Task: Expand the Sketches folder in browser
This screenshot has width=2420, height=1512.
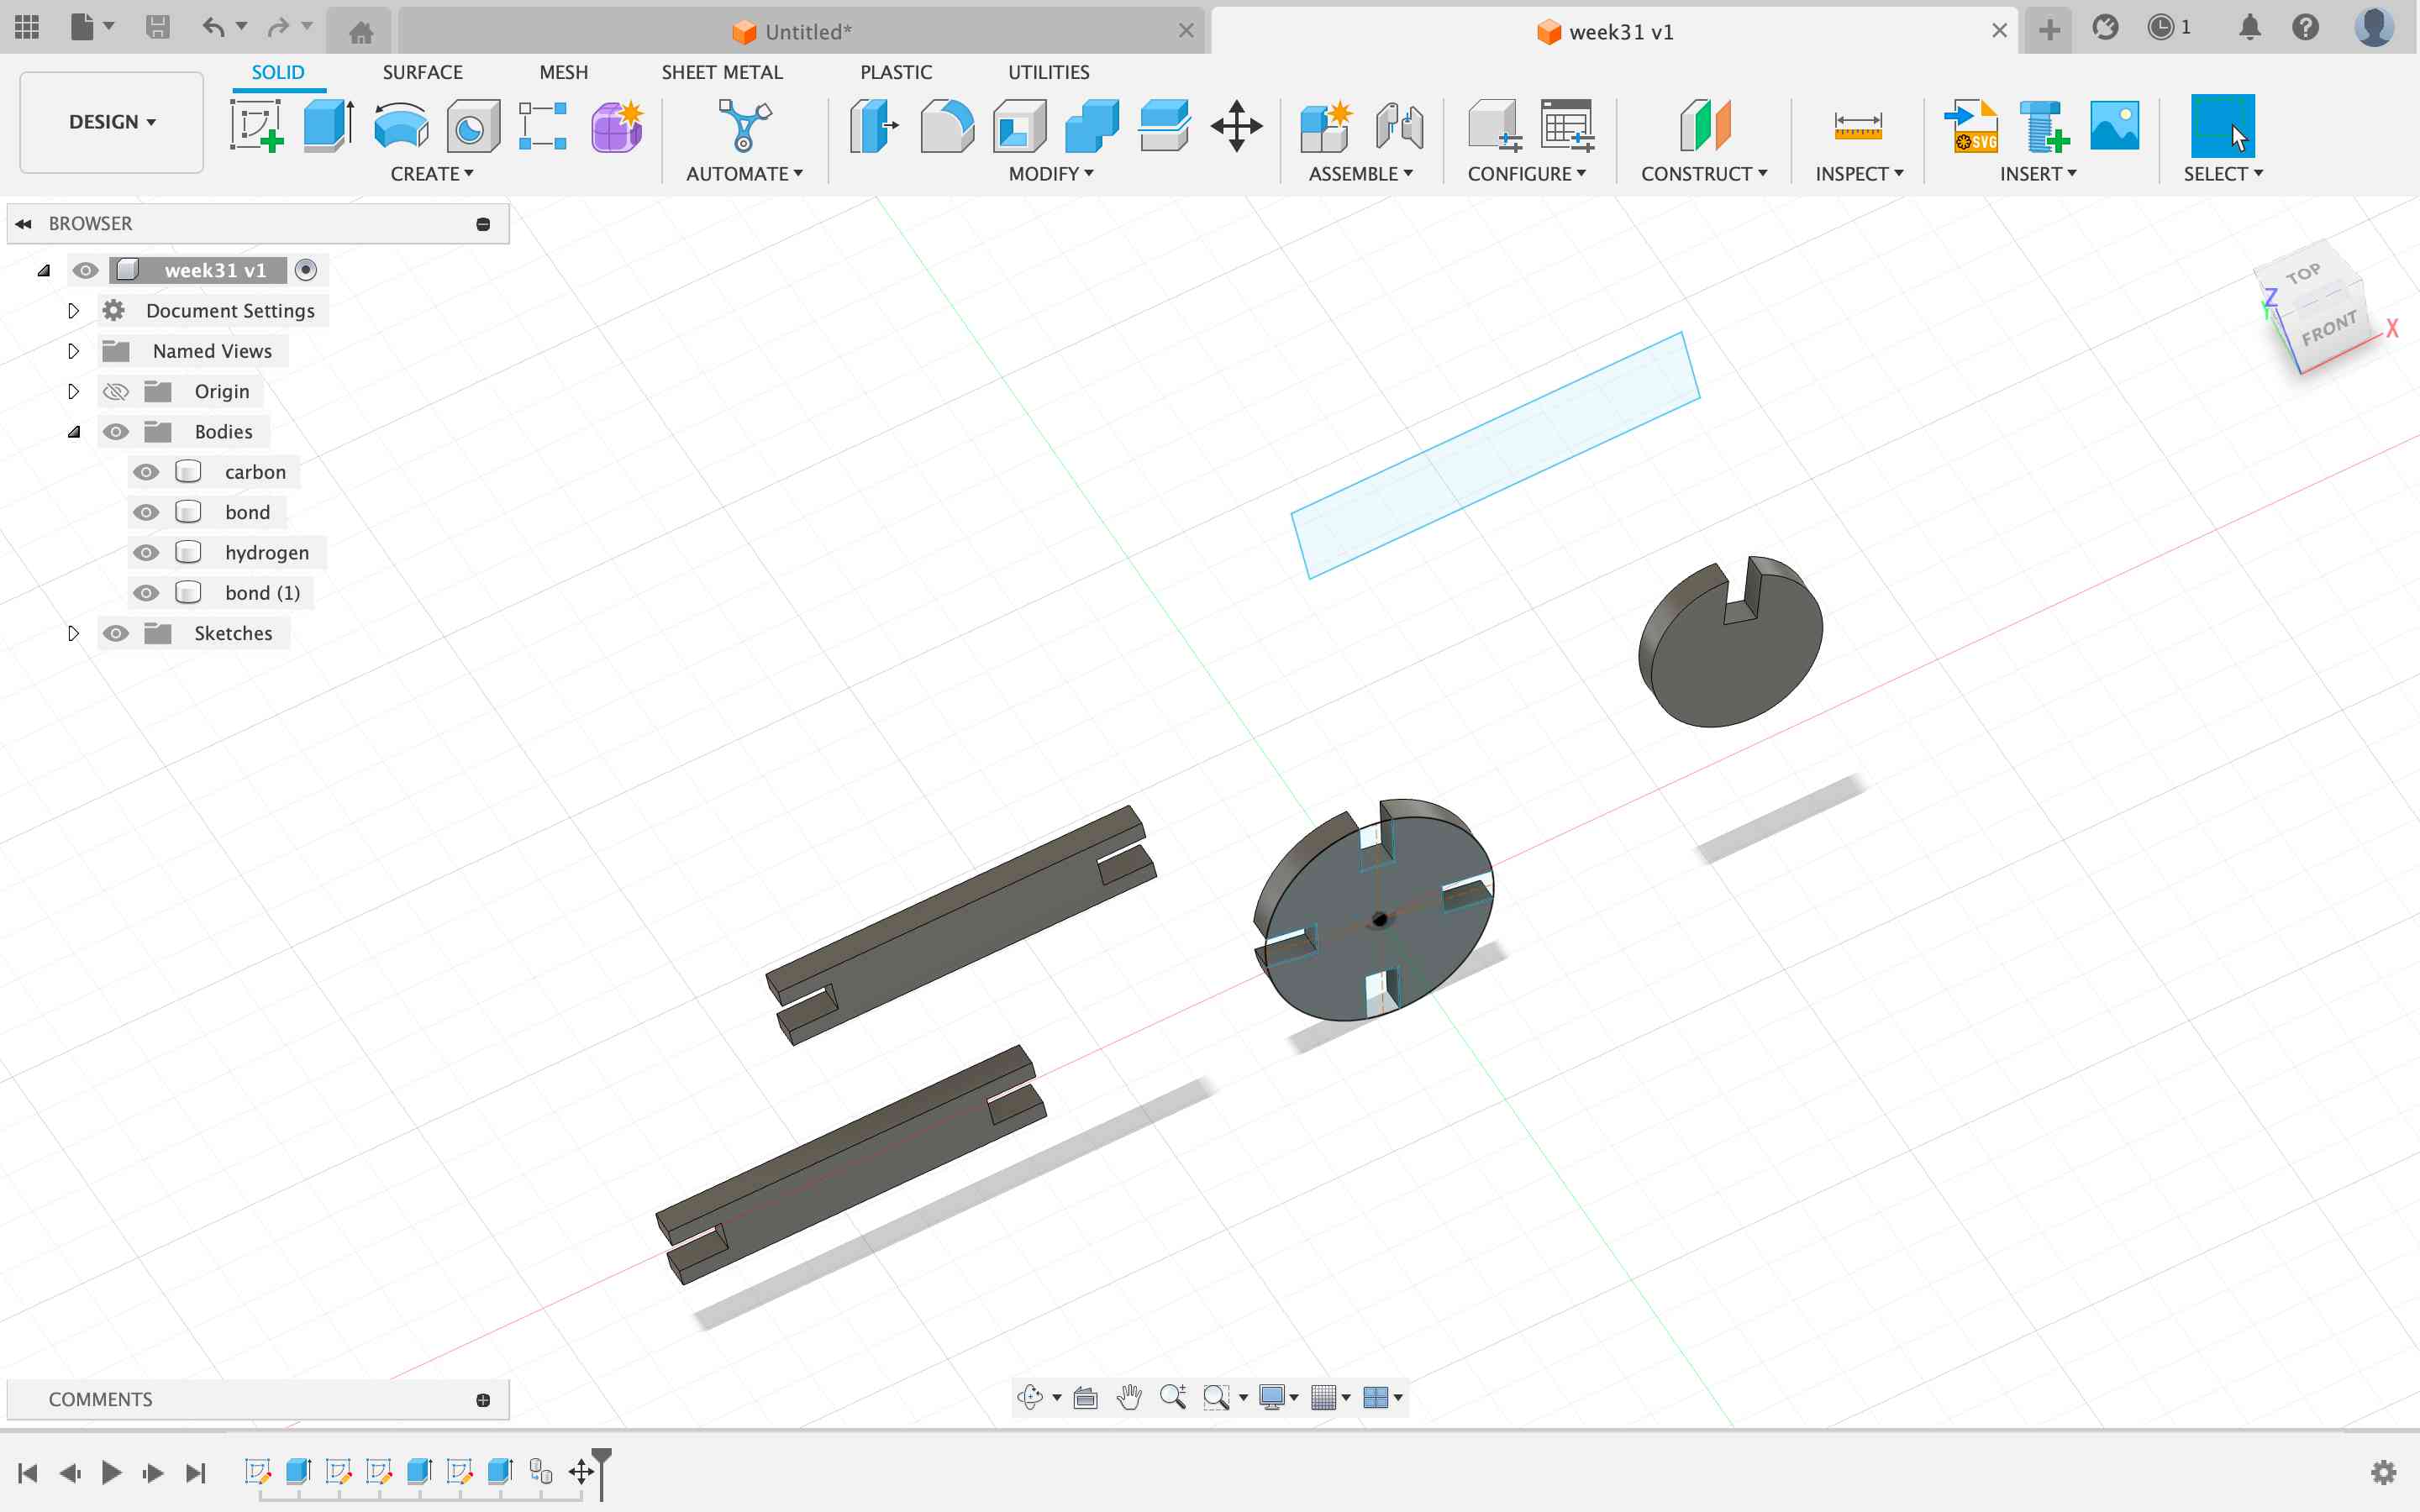Action: [x=71, y=633]
